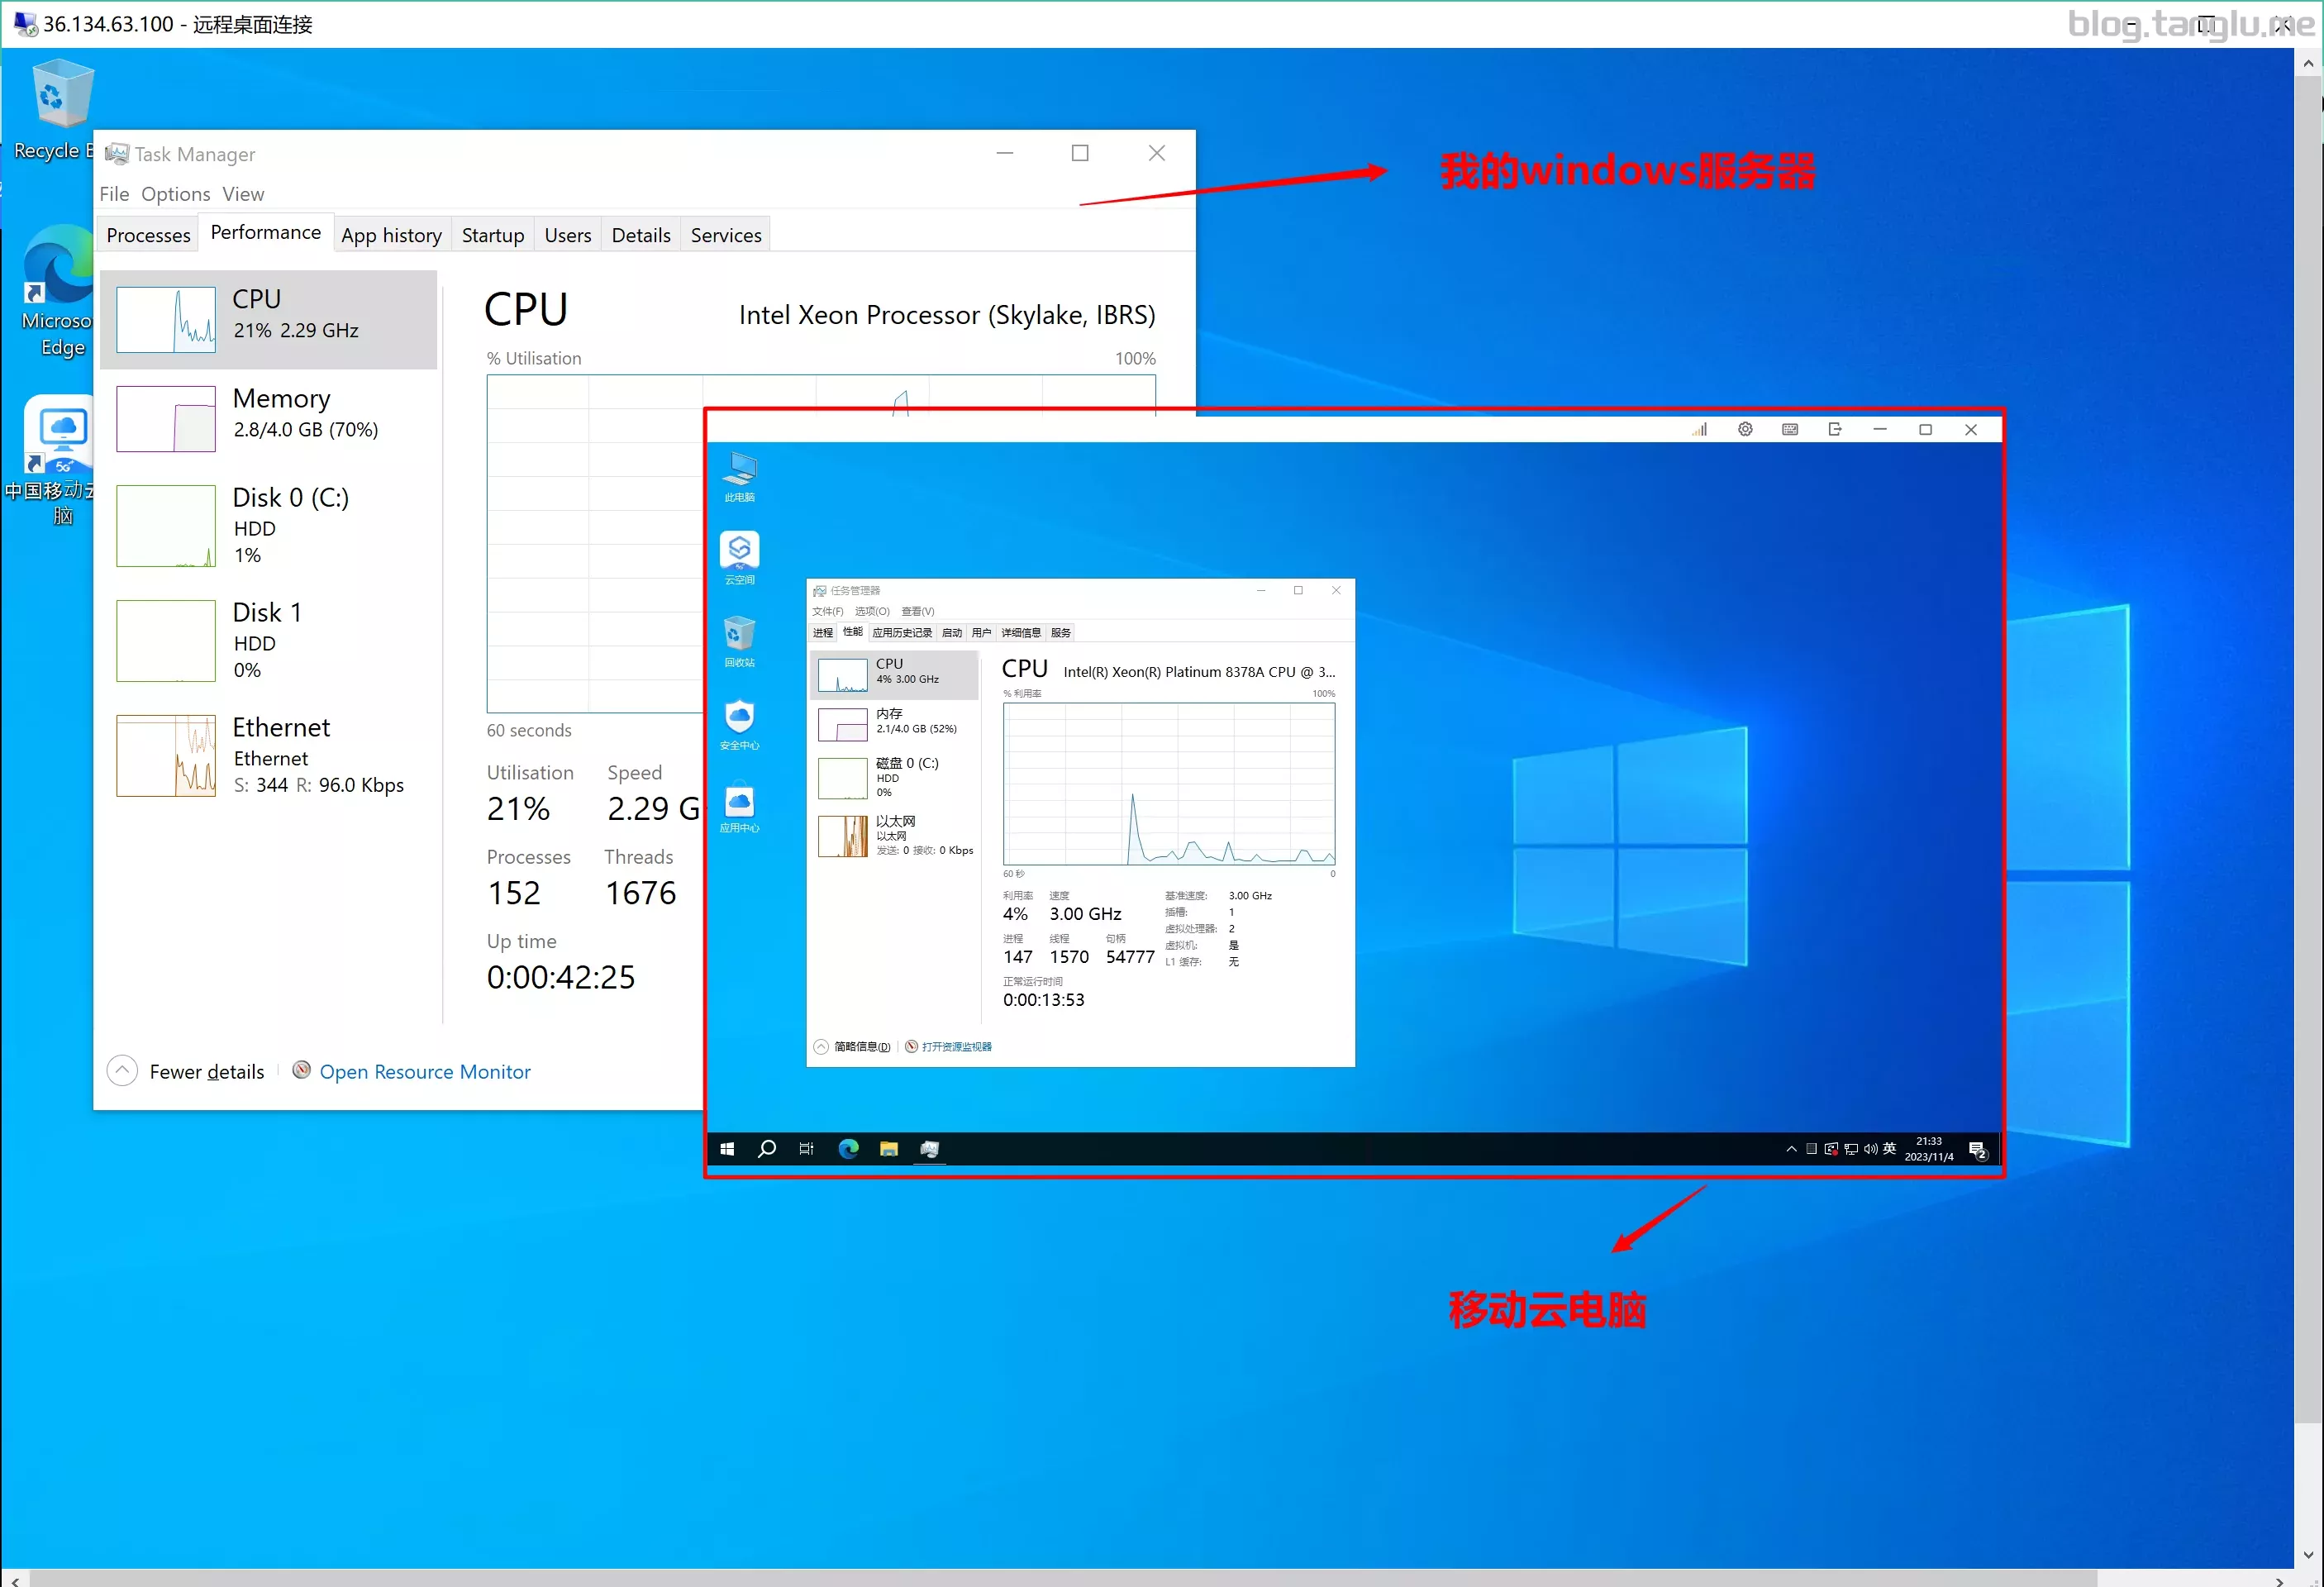The width and height of the screenshot is (2324, 1587).
Task: Expand Services tab in Task Manager
Action: coord(726,235)
